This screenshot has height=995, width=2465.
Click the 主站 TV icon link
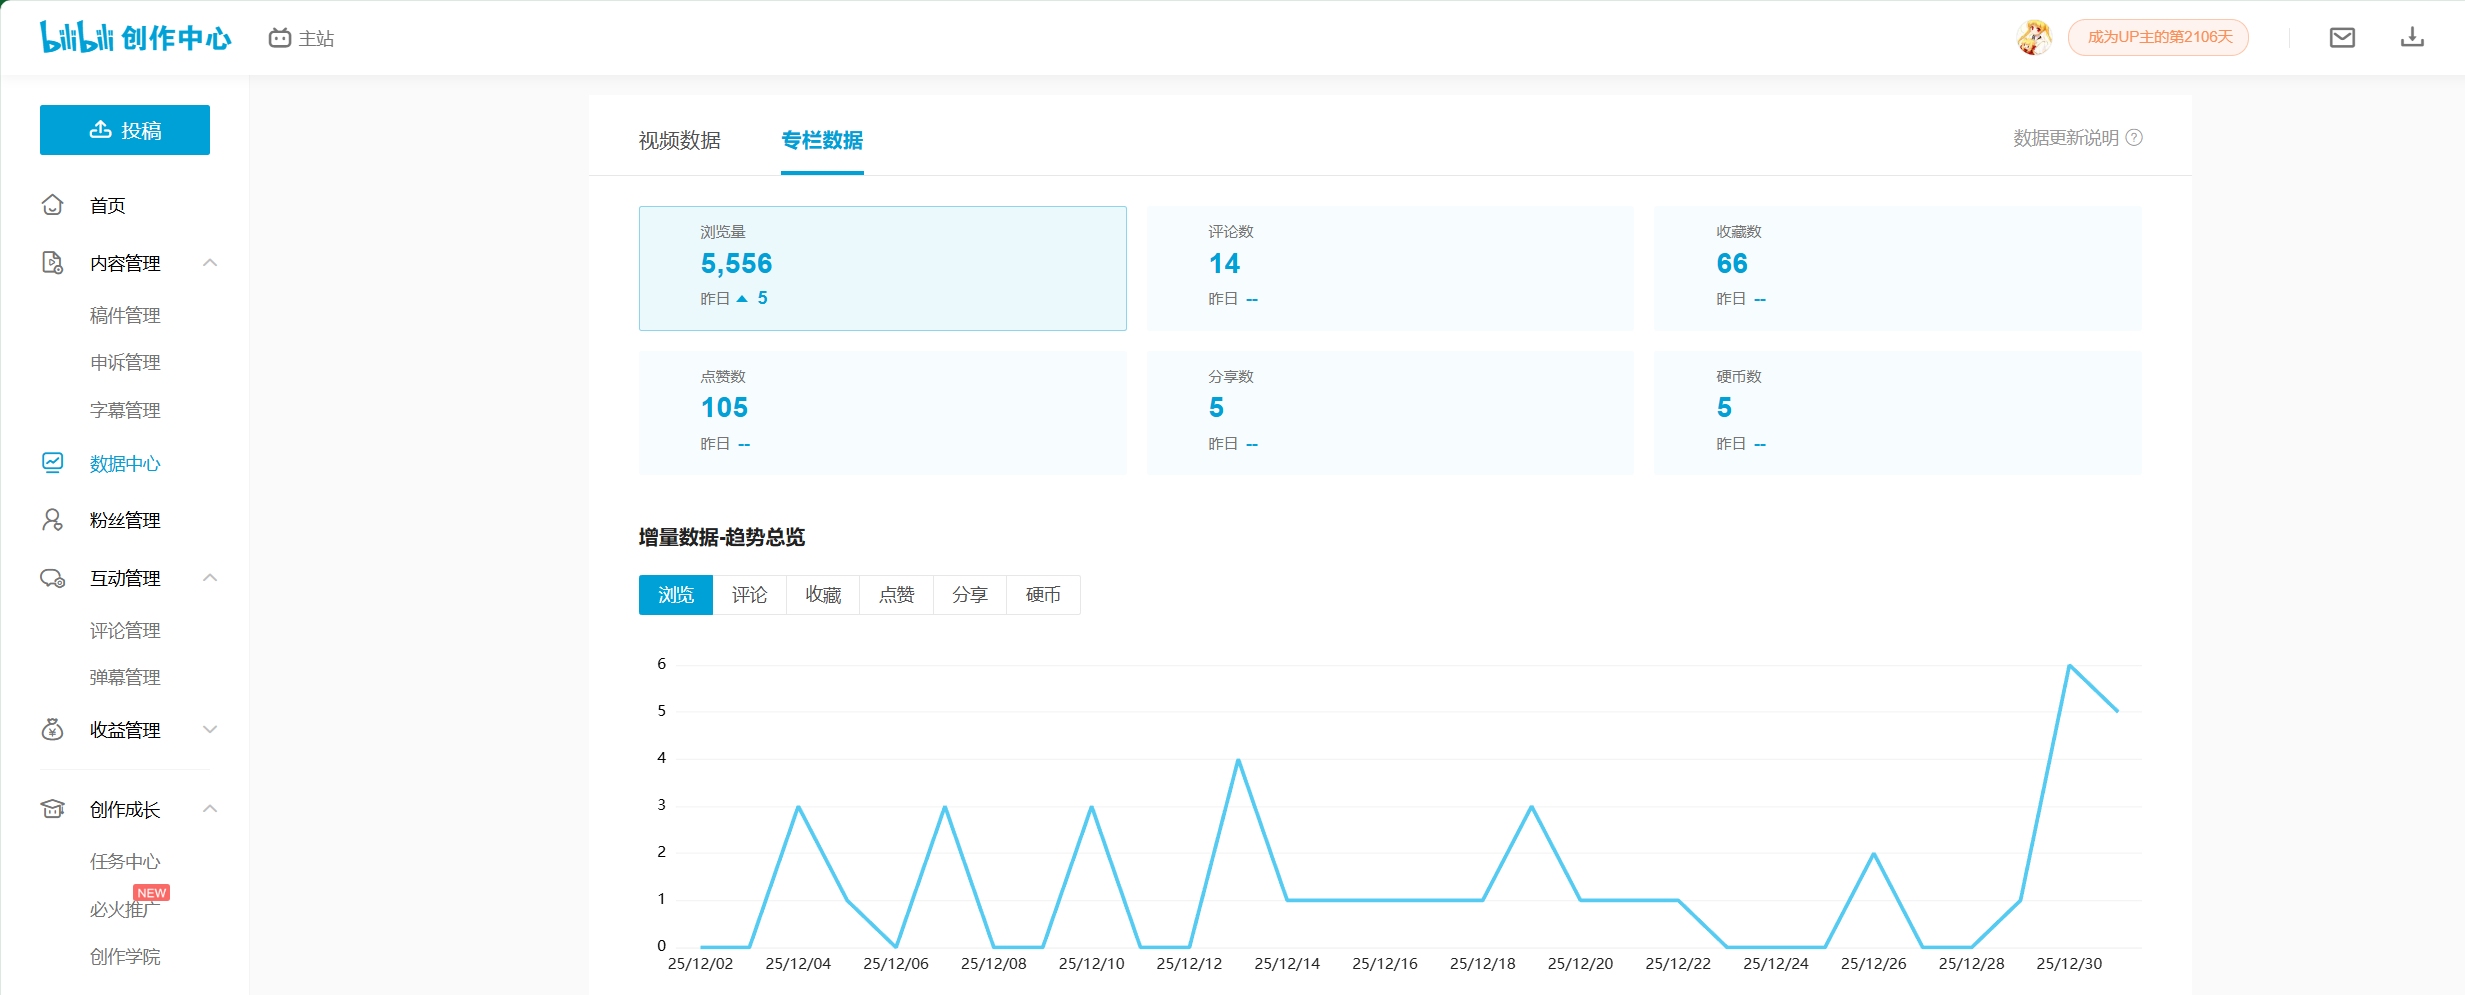pos(280,38)
